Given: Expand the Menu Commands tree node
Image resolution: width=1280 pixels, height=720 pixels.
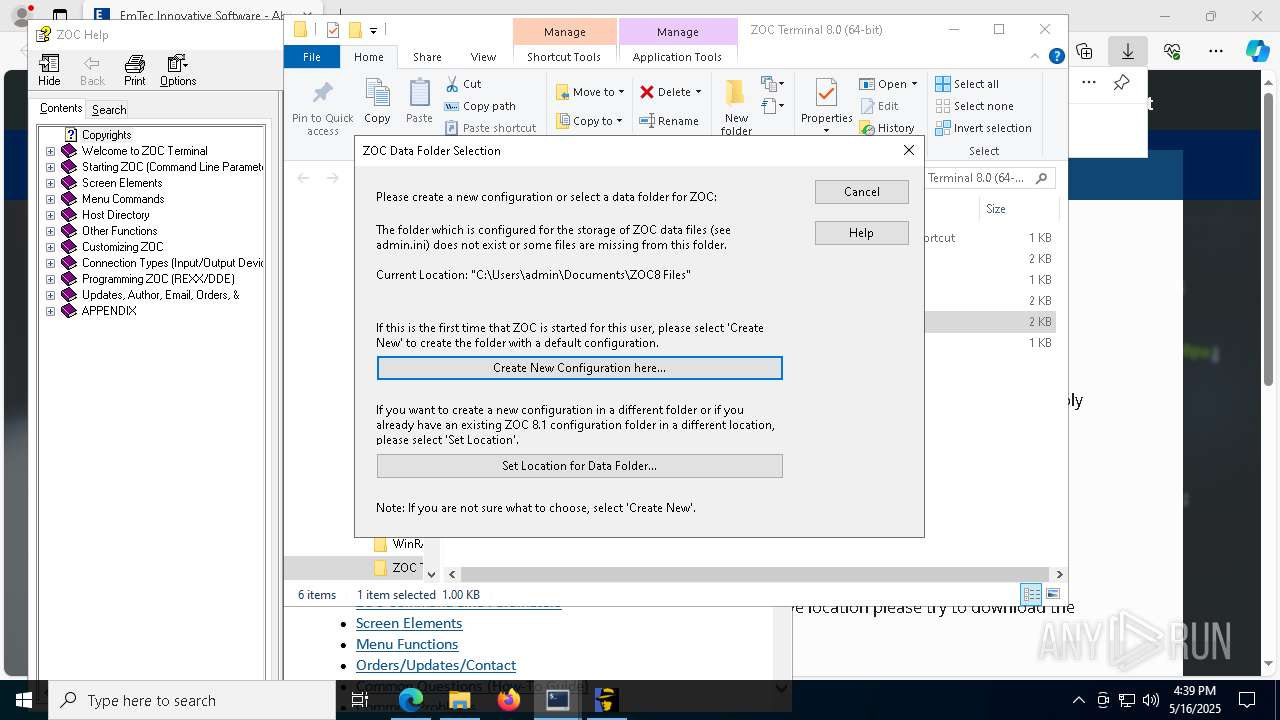Looking at the screenshot, I should (x=51, y=199).
